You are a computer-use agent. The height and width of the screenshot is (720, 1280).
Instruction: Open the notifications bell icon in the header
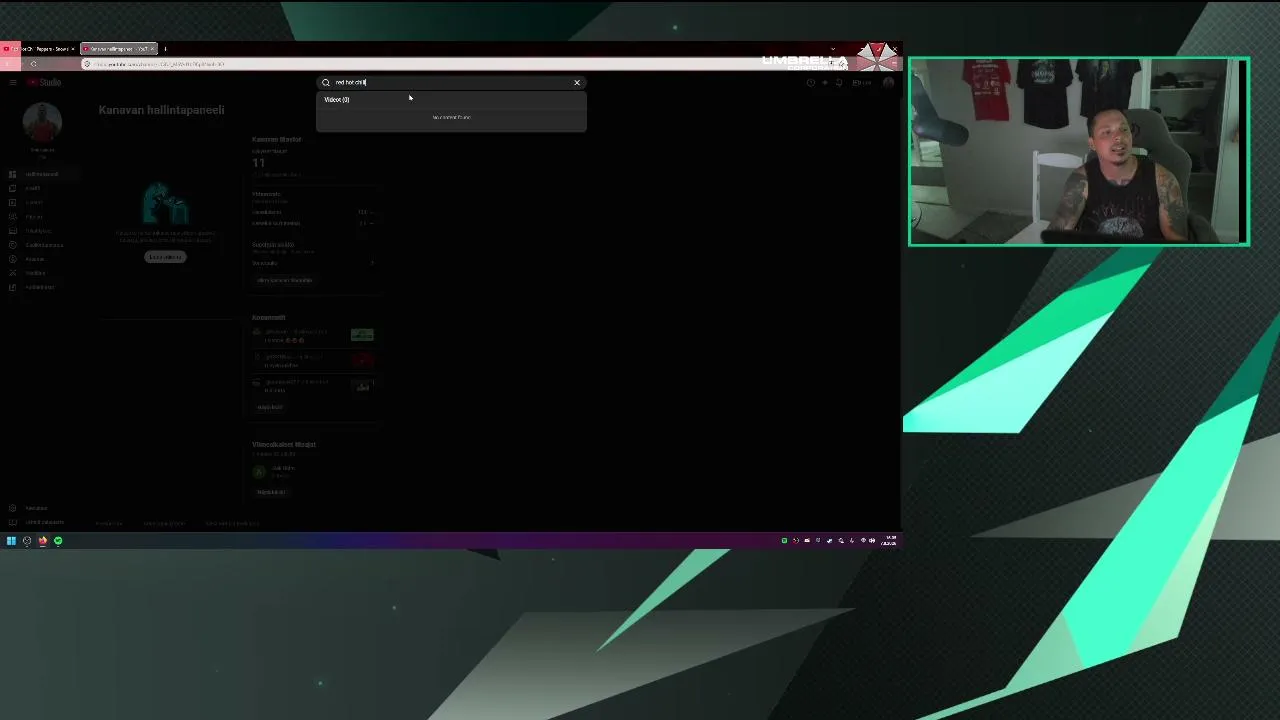[839, 83]
